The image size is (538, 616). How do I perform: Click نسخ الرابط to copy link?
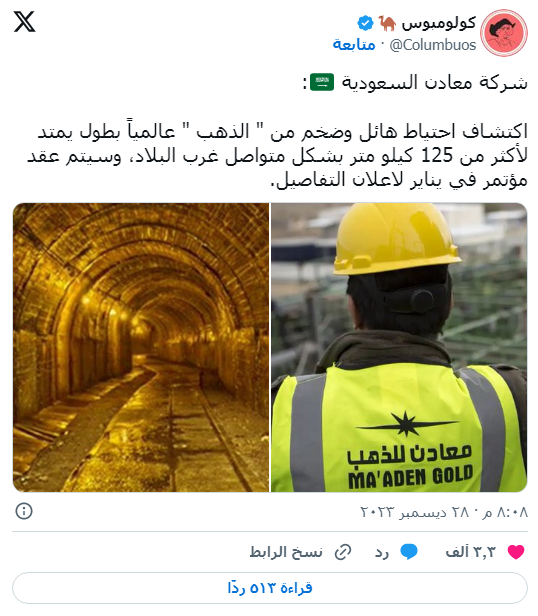click(286, 552)
